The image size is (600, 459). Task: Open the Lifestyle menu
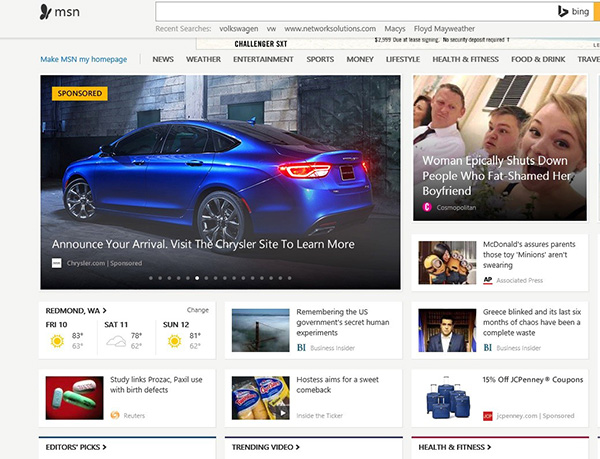point(403,59)
